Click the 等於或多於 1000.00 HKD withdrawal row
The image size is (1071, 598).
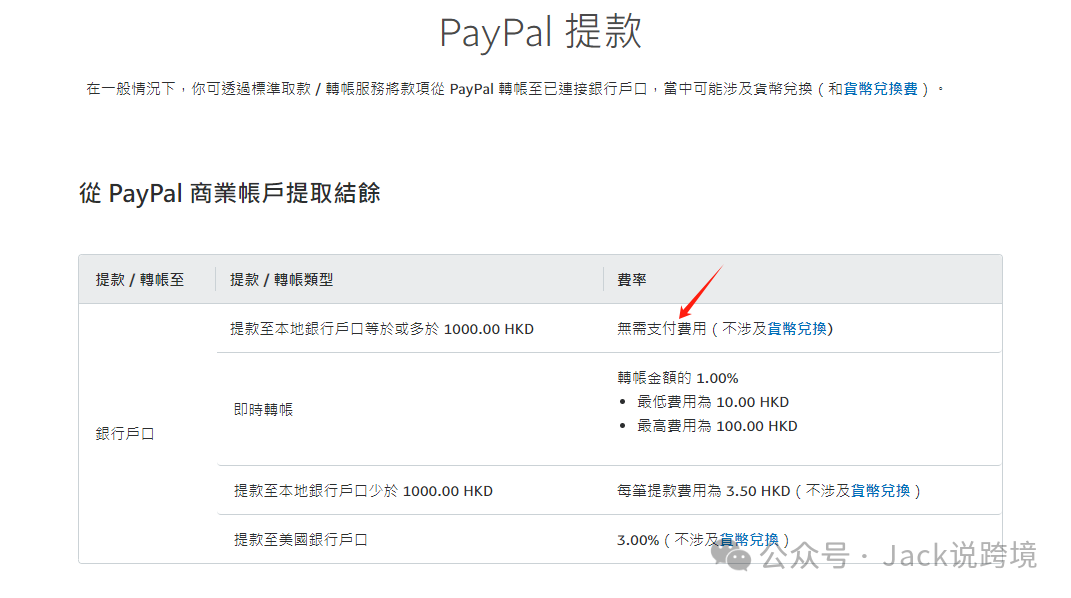[x=381, y=328]
